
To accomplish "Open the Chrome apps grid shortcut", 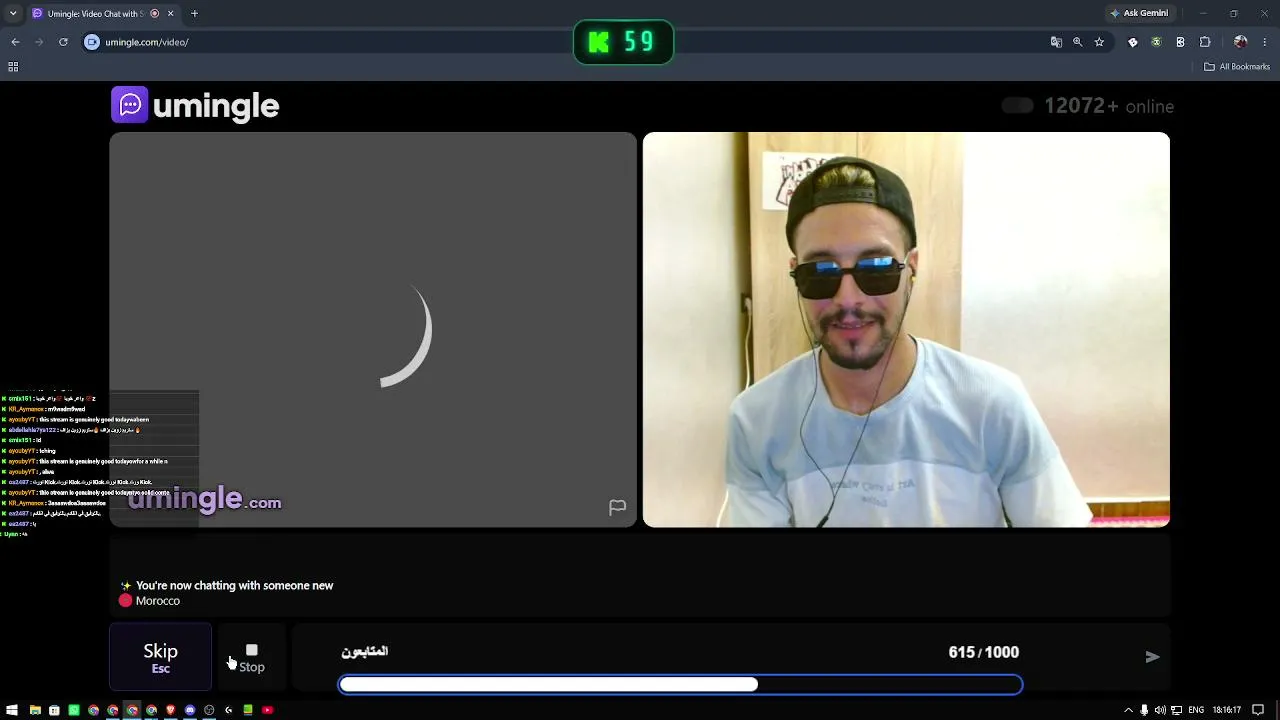I will point(13,67).
